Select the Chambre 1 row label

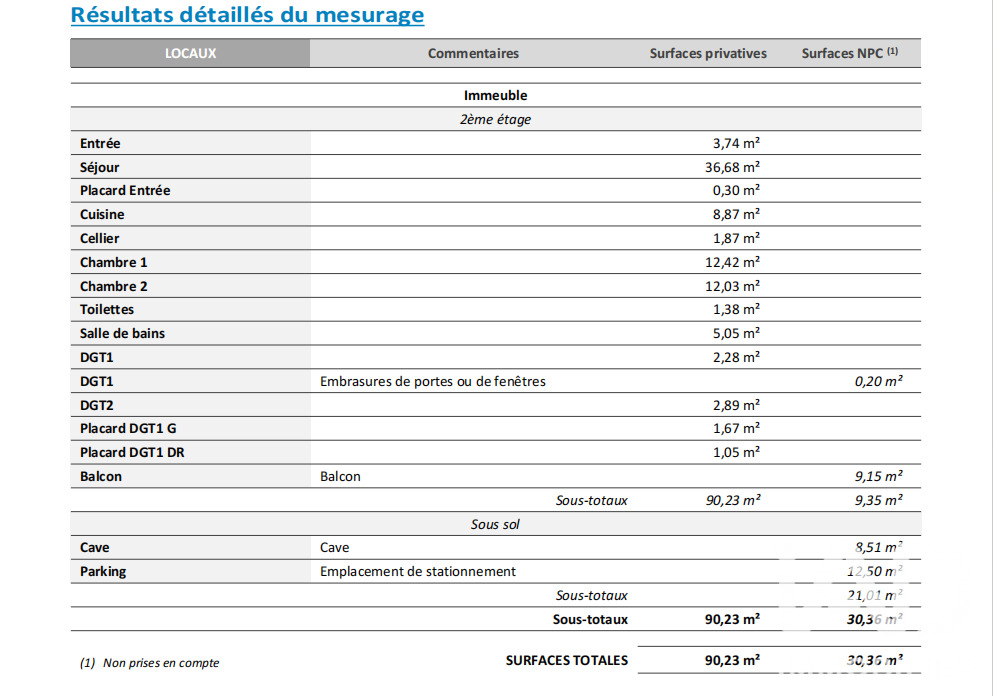113,262
